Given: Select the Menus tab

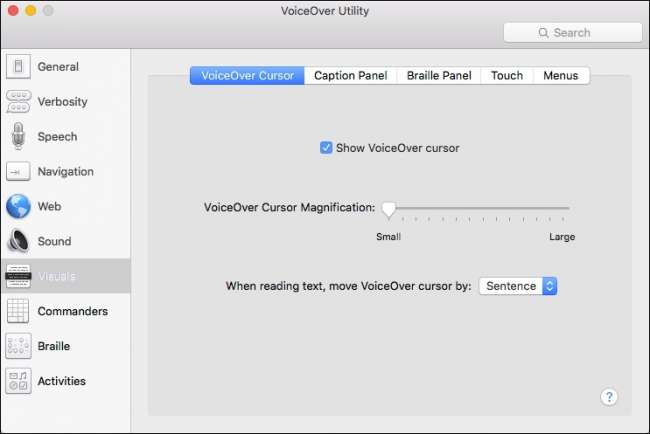Looking at the screenshot, I should tap(561, 75).
